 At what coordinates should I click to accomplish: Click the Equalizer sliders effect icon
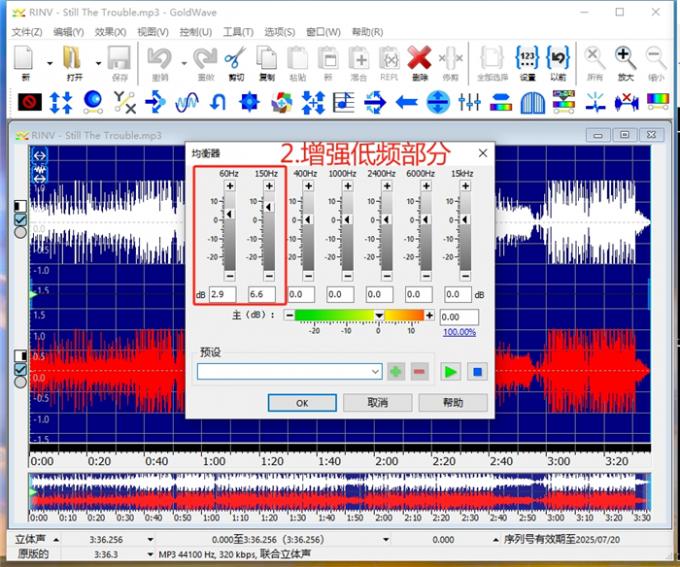click(x=469, y=102)
